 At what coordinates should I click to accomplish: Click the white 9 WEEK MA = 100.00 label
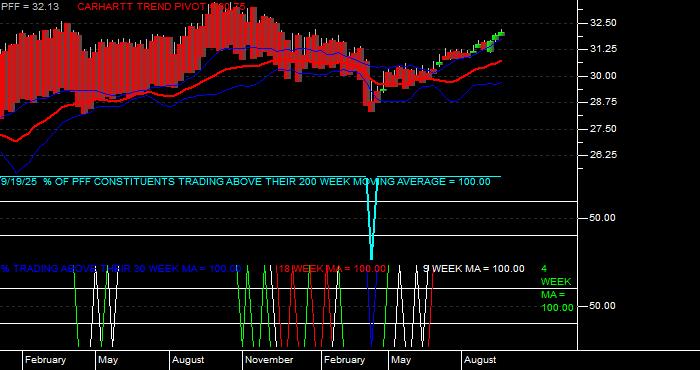474,269
